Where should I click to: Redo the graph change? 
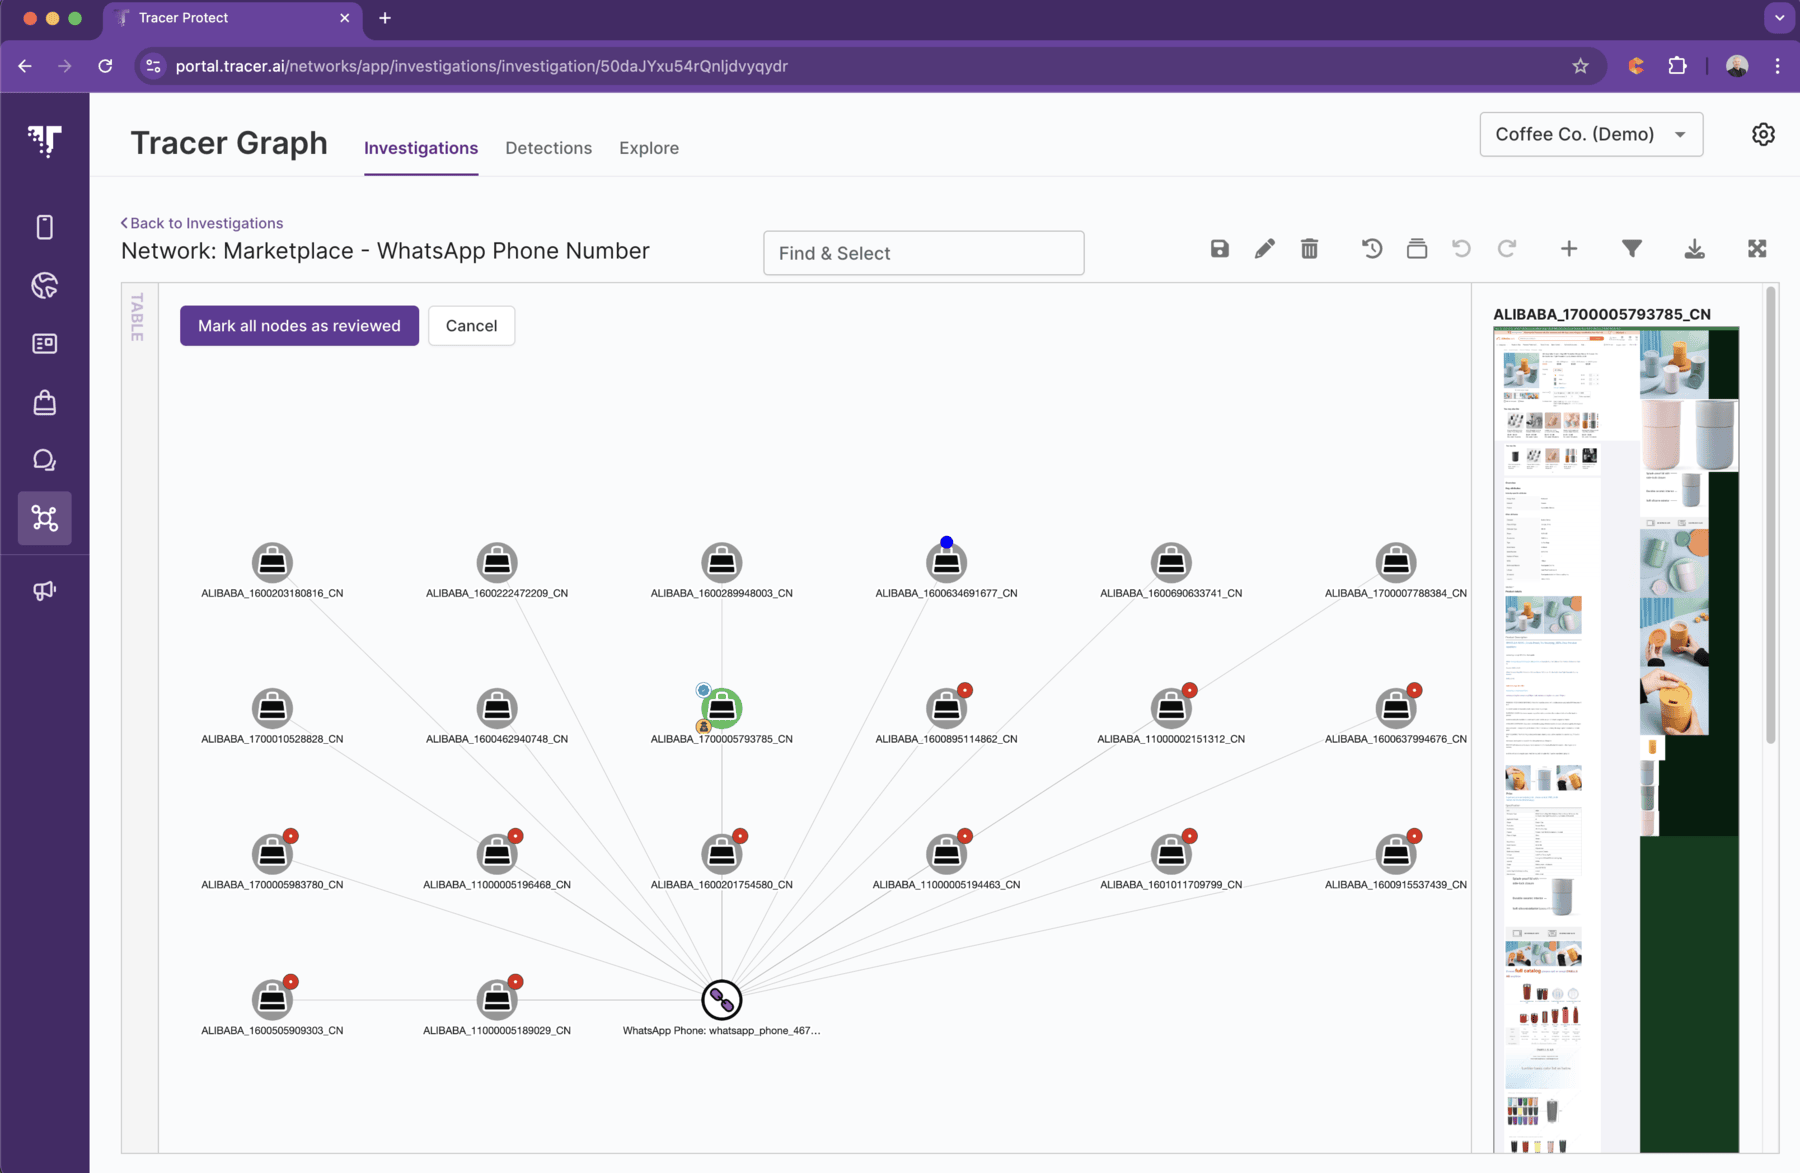point(1507,249)
